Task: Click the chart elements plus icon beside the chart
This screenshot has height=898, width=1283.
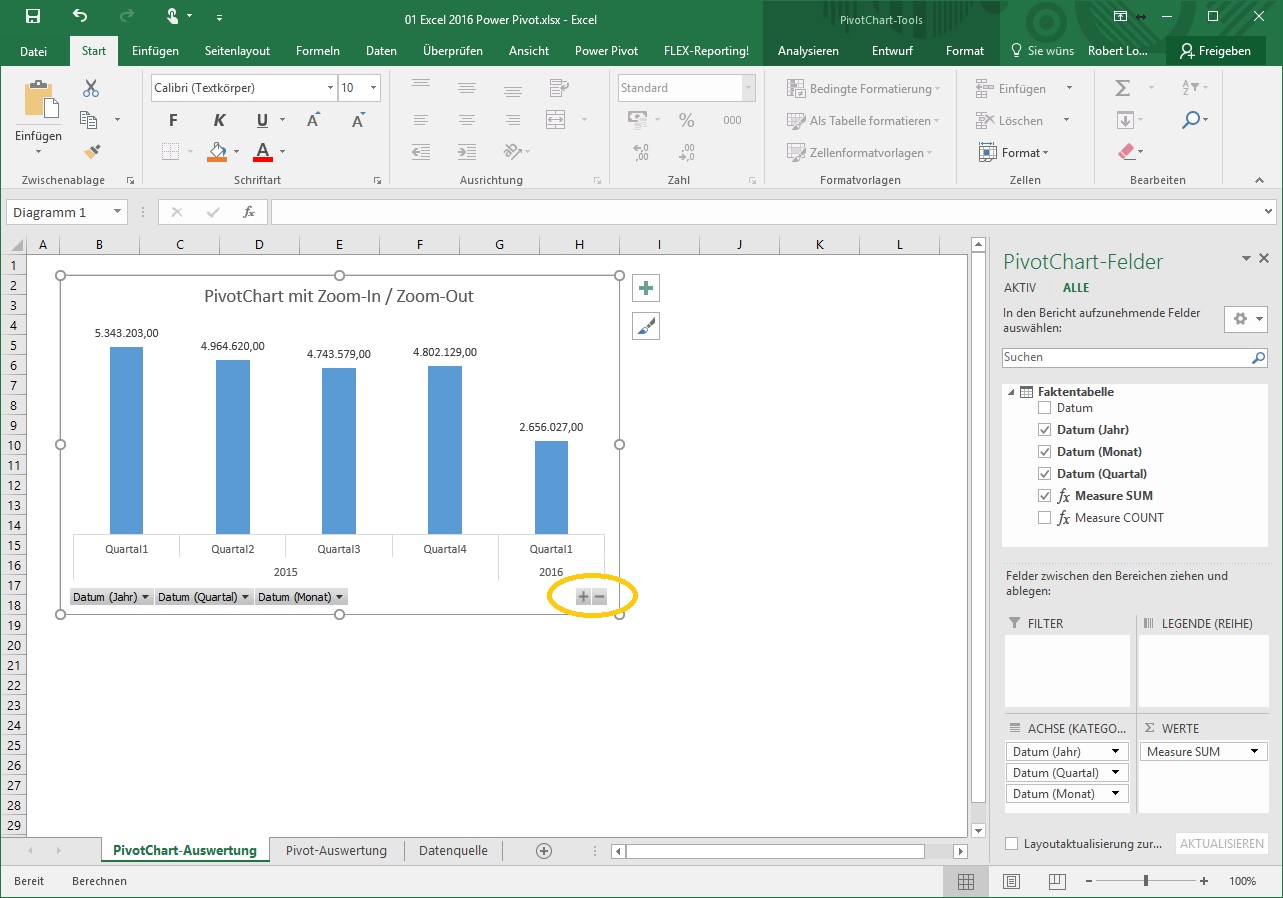Action: (645, 288)
